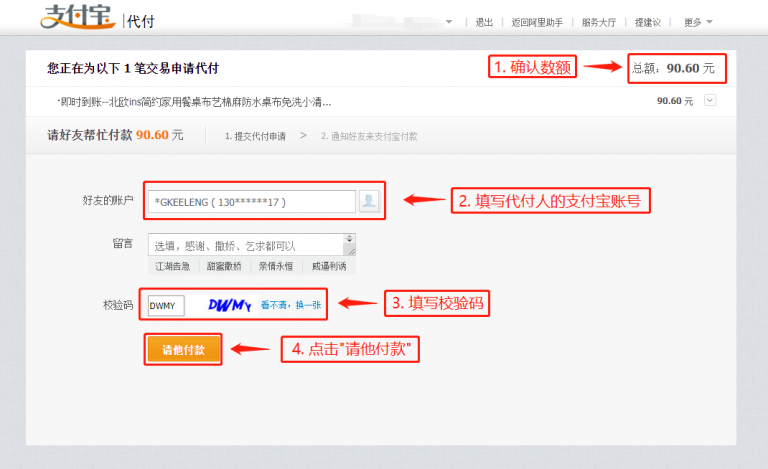Click the 退出 link
The width and height of the screenshot is (768, 469).
tap(484, 22)
